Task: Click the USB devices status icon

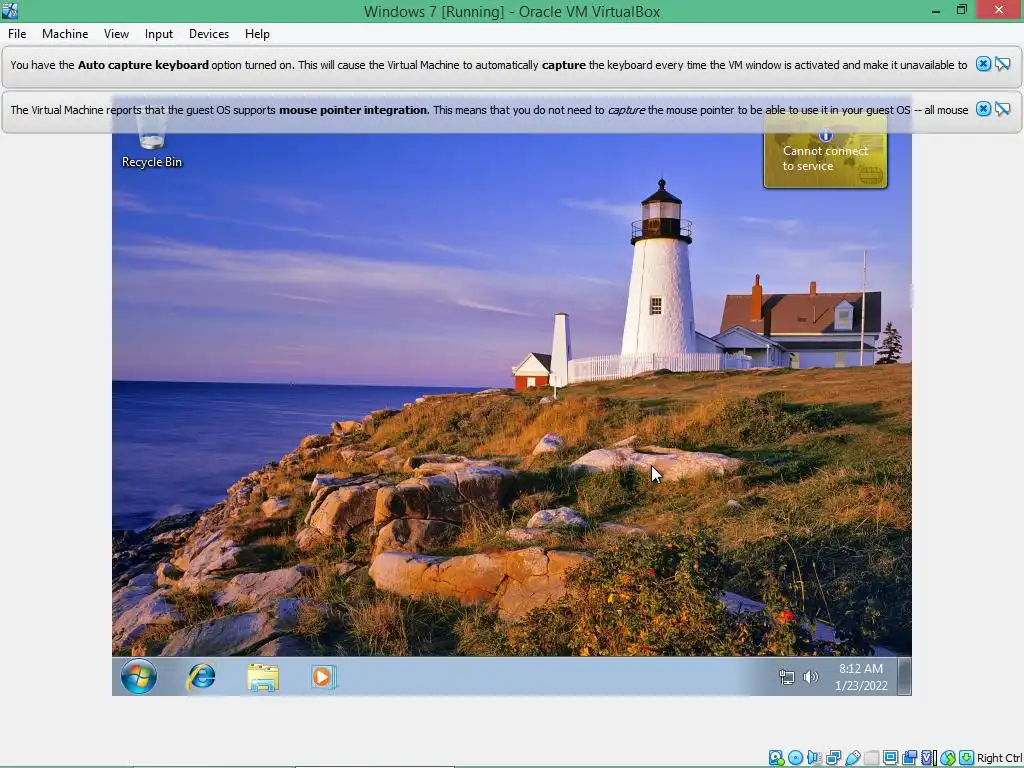Action: [x=853, y=758]
